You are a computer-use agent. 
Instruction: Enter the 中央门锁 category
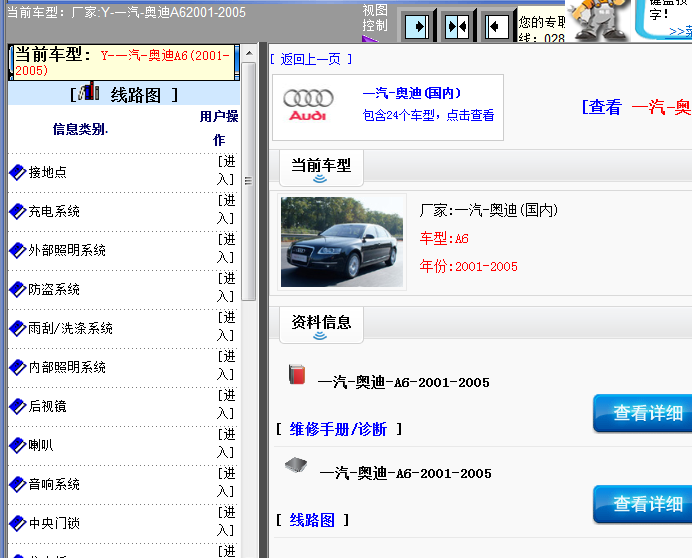[x=226, y=521]
